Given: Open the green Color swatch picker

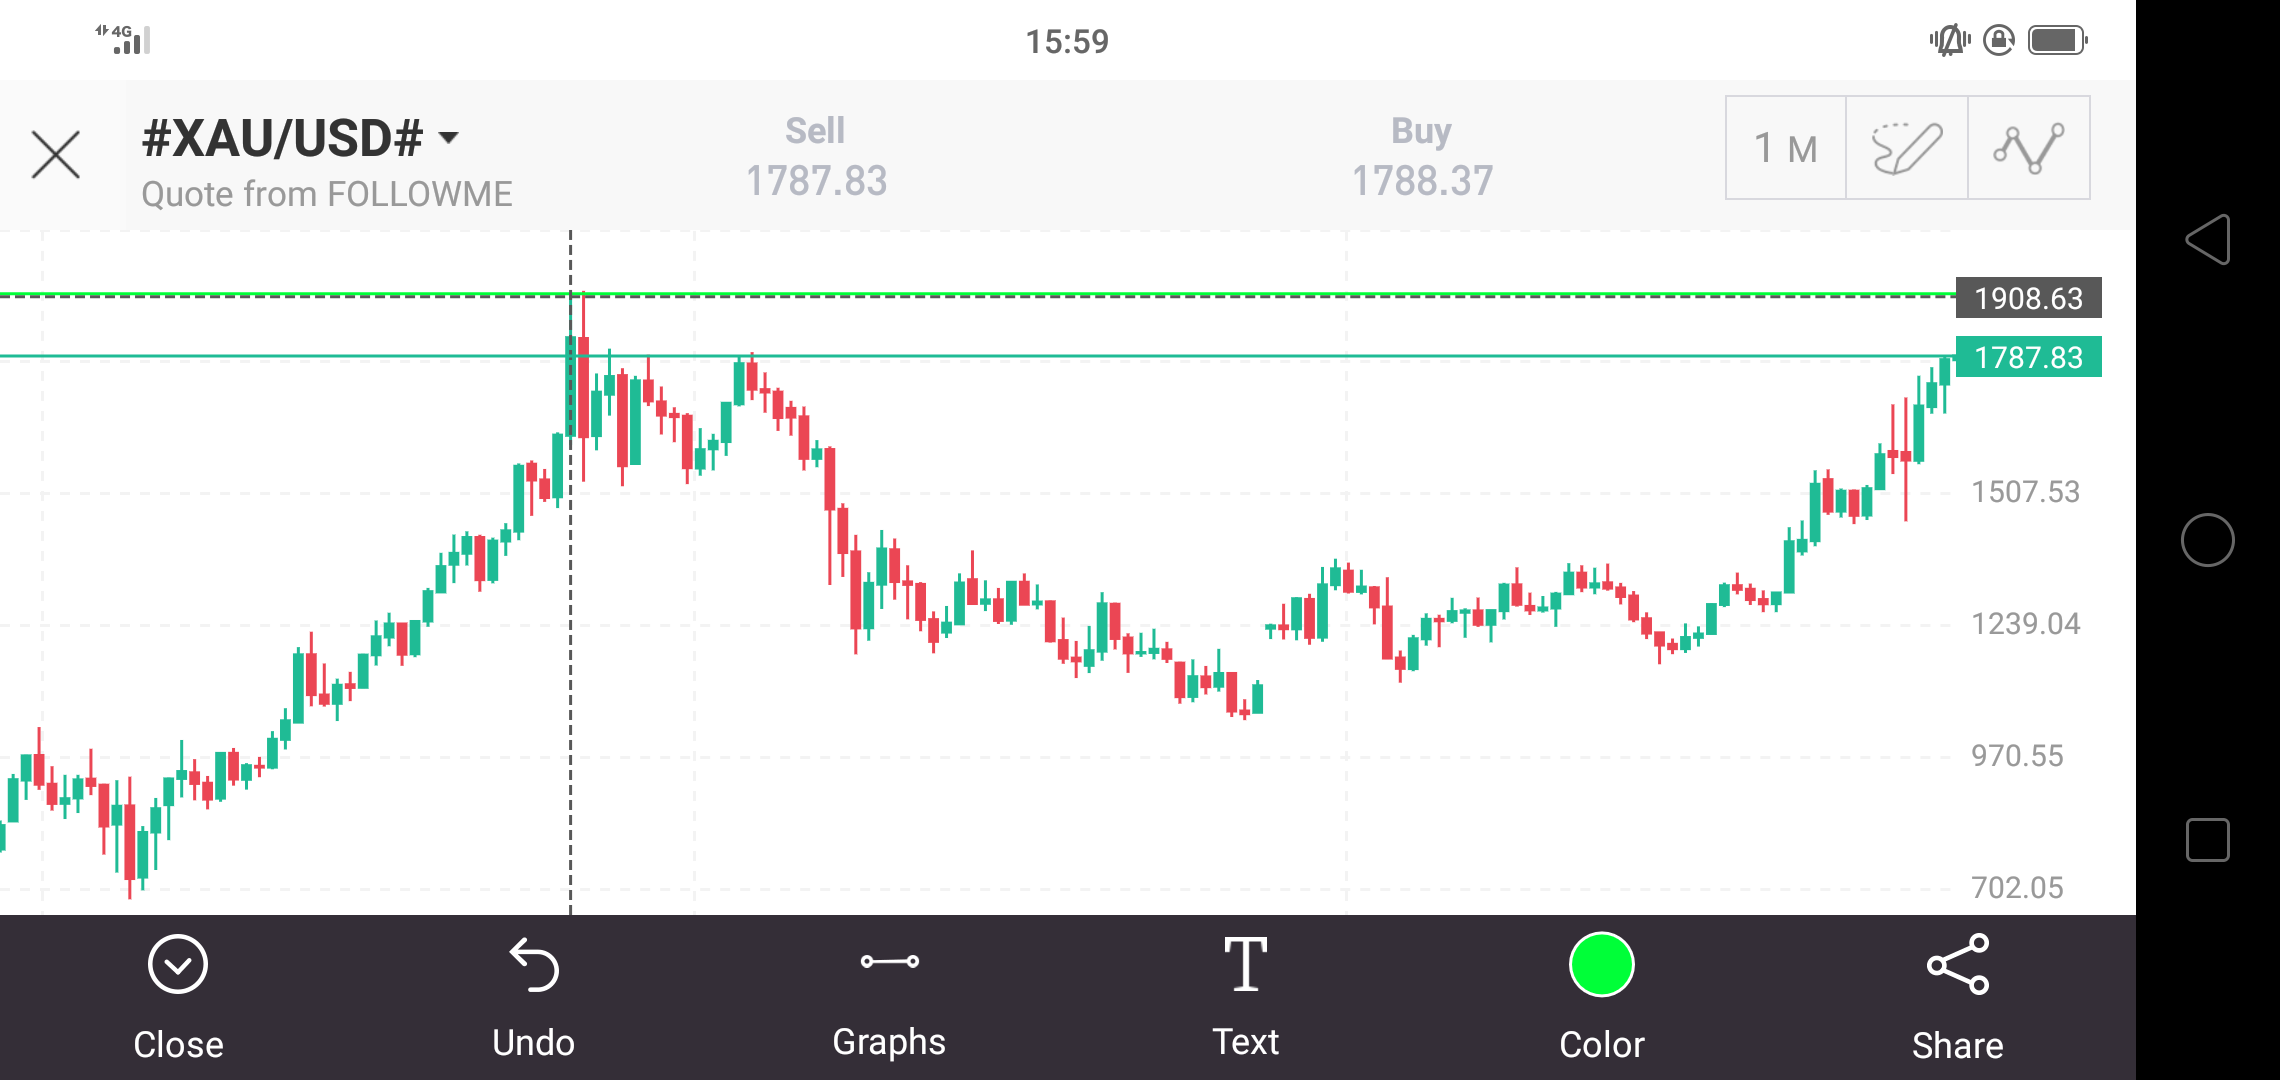Looking at the screenshot, I should pyautogui.click(x=1602, y=965).
